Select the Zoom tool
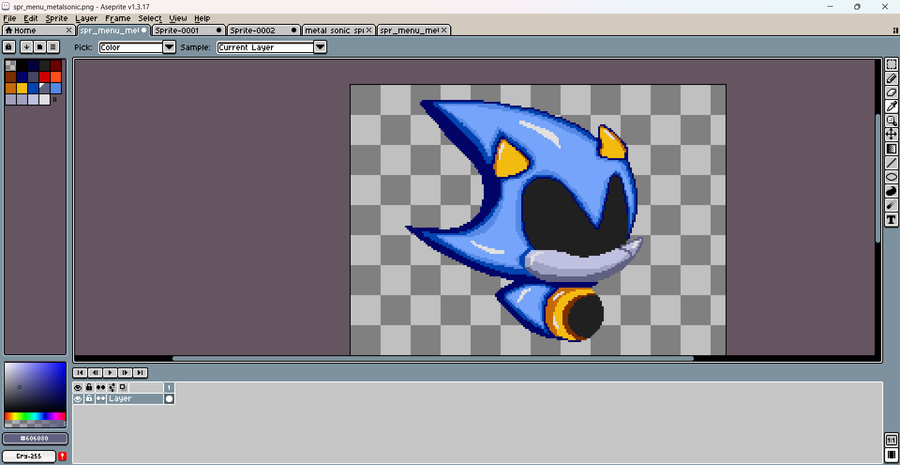Viewport: 900px width, 465px height. 891,121
